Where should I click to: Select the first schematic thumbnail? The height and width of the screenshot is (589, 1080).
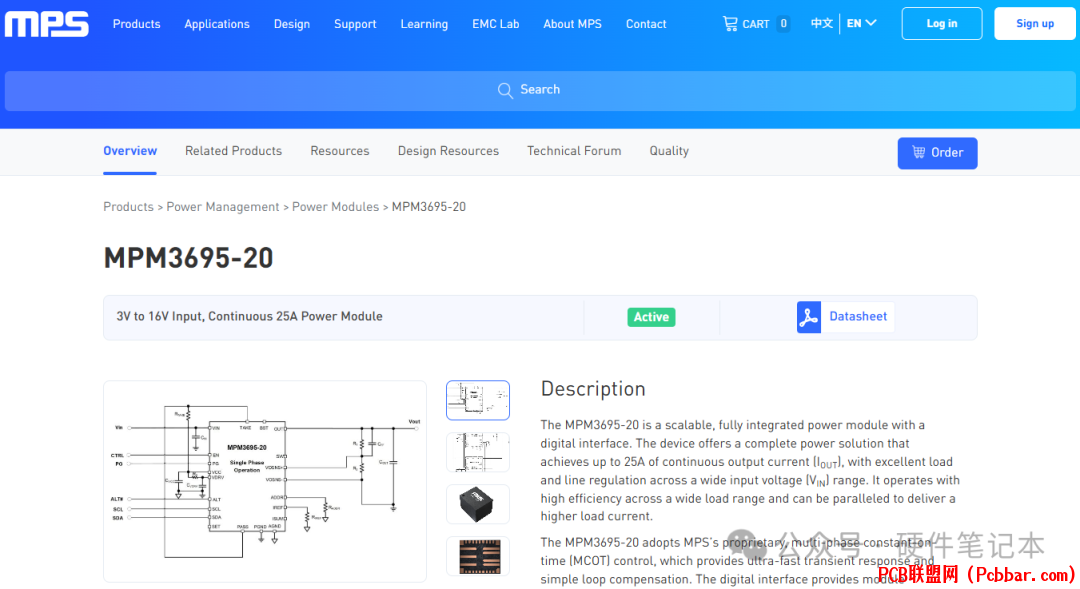pyautogui.click(x=478, y=400)
